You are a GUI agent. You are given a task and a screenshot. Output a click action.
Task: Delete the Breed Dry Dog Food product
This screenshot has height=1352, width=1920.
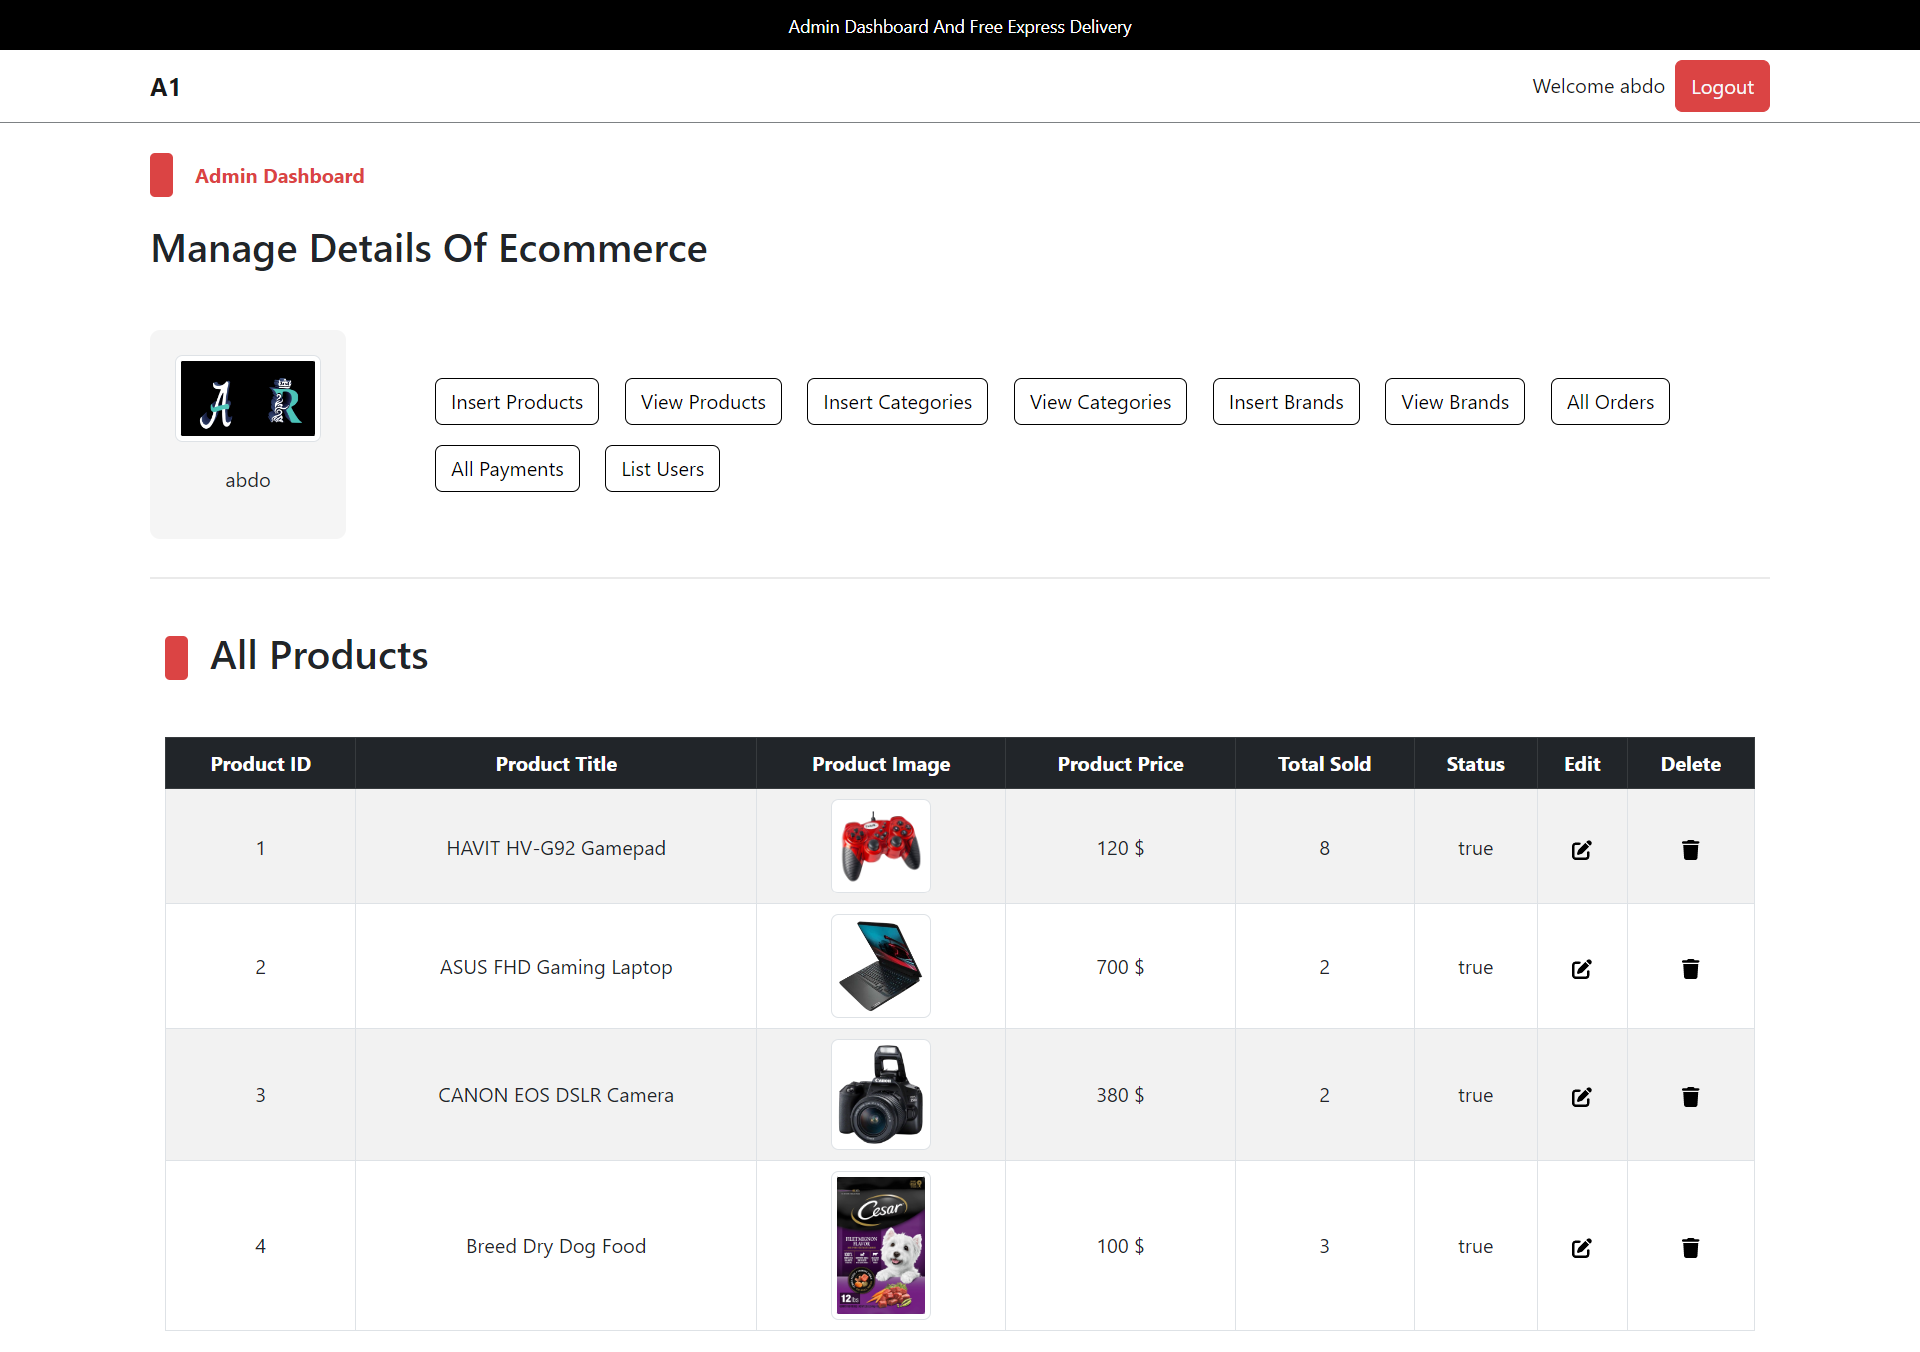[1690, 1248]
